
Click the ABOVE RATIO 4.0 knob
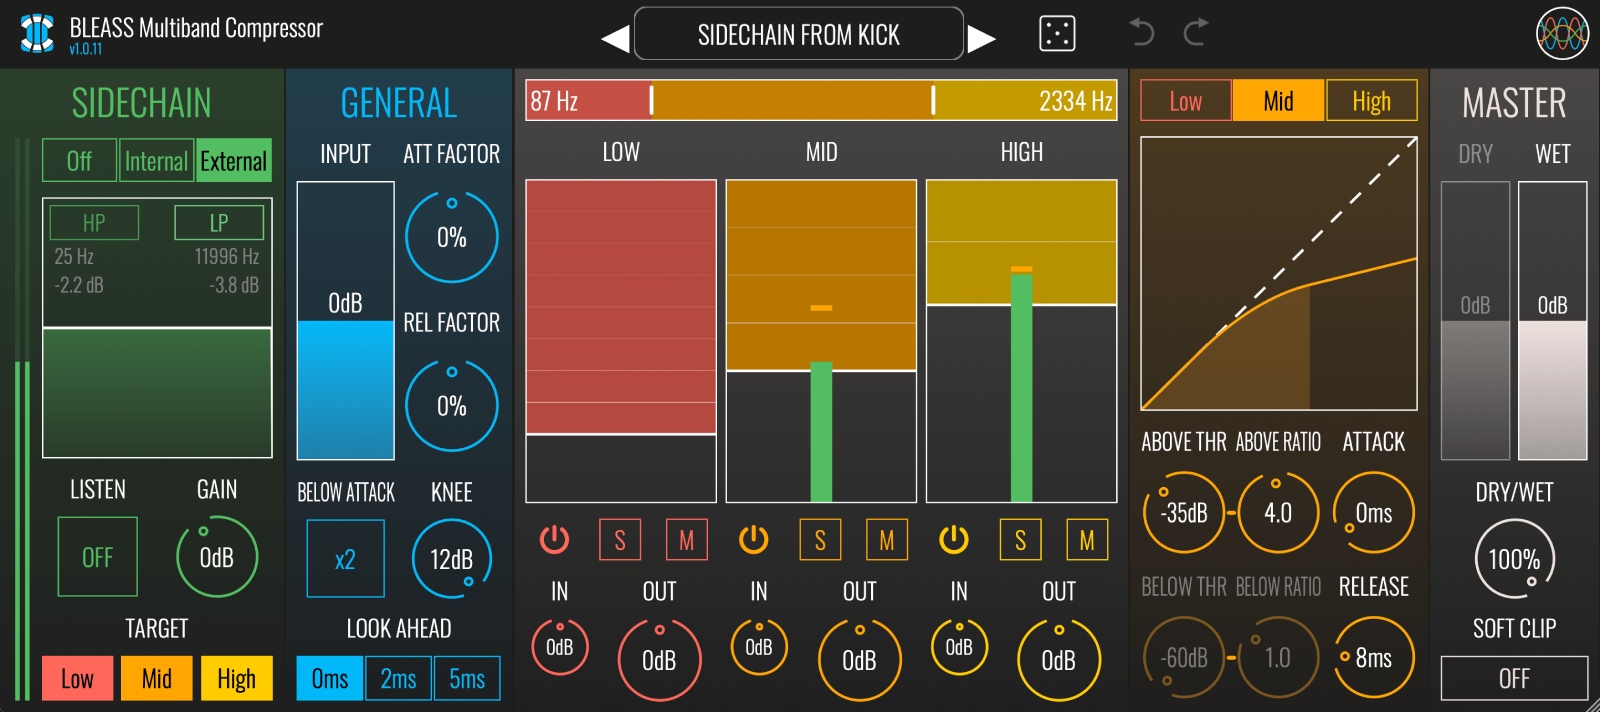1278,513
